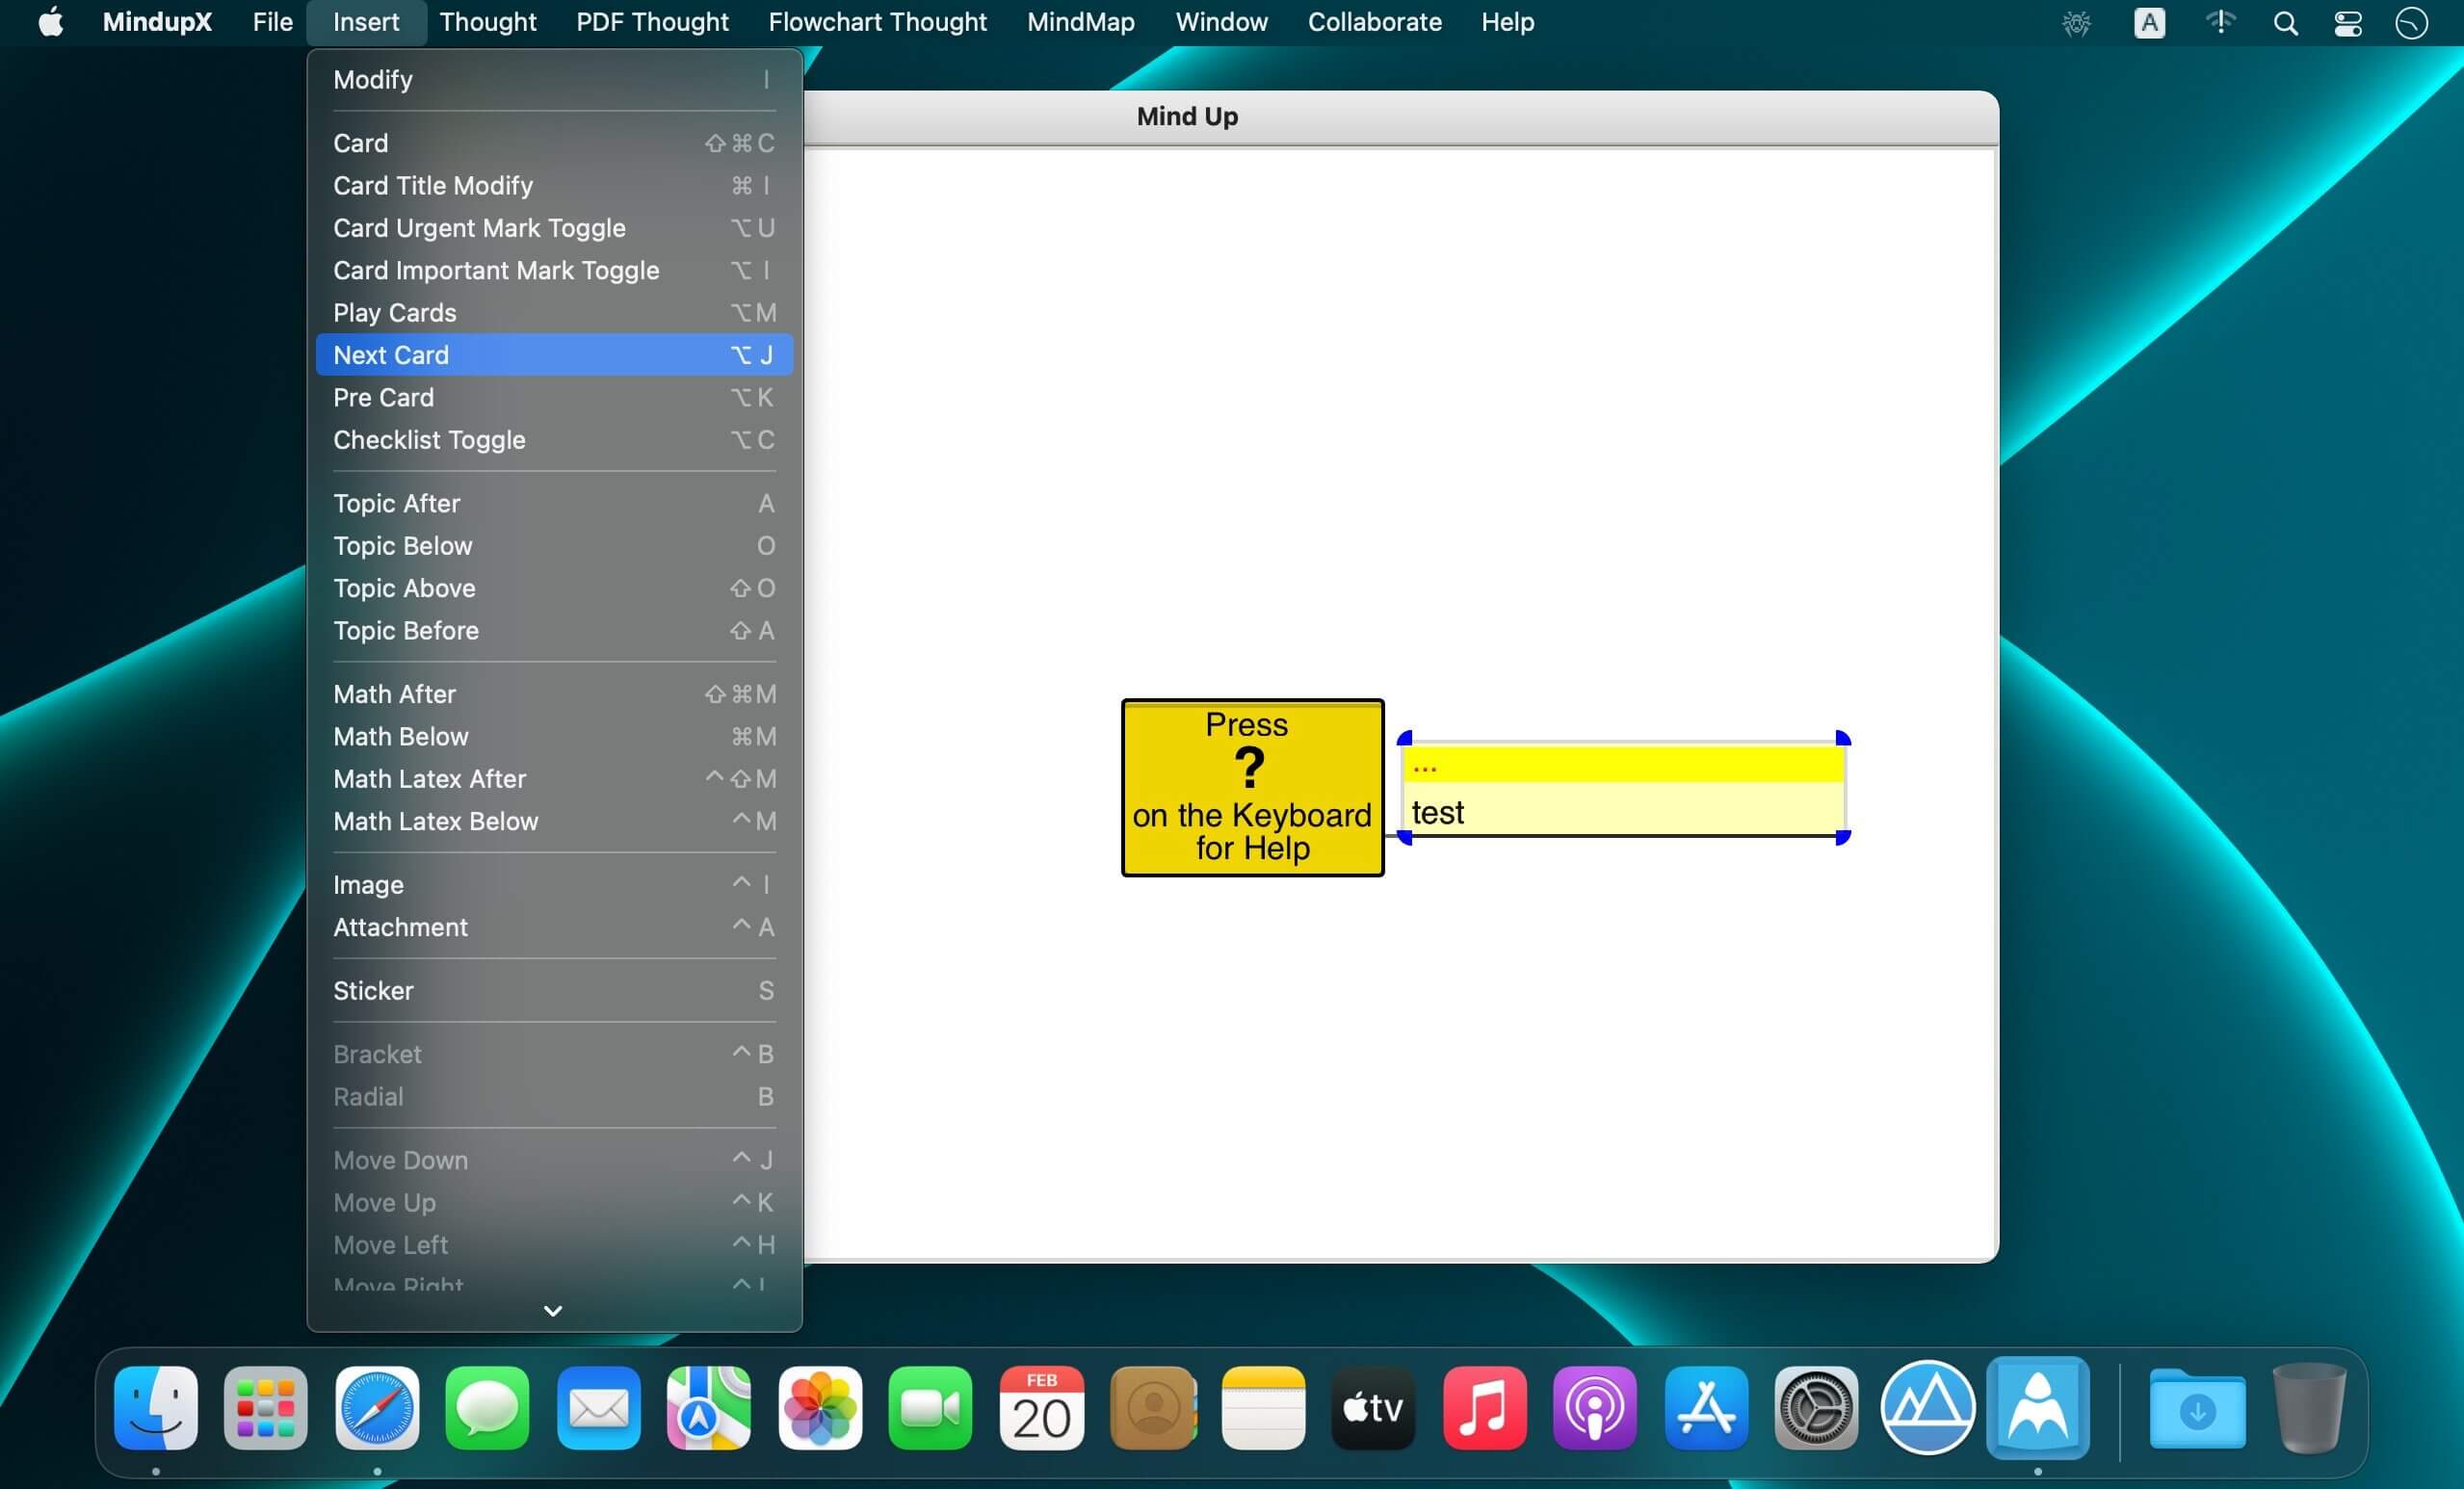
Task: Open Notes app in dock
Action: [1263, 1407]
